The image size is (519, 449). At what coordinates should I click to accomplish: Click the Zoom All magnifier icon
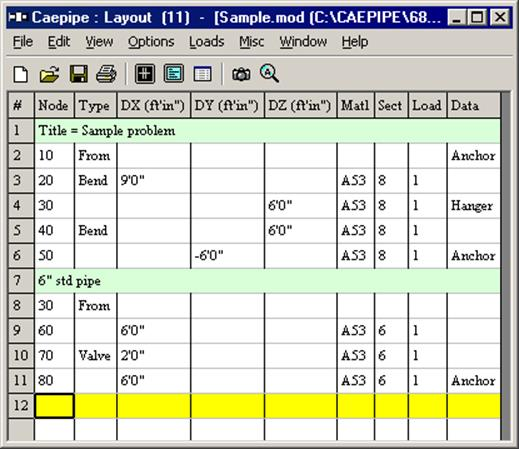pyautogui.click(x=269, y=74)
